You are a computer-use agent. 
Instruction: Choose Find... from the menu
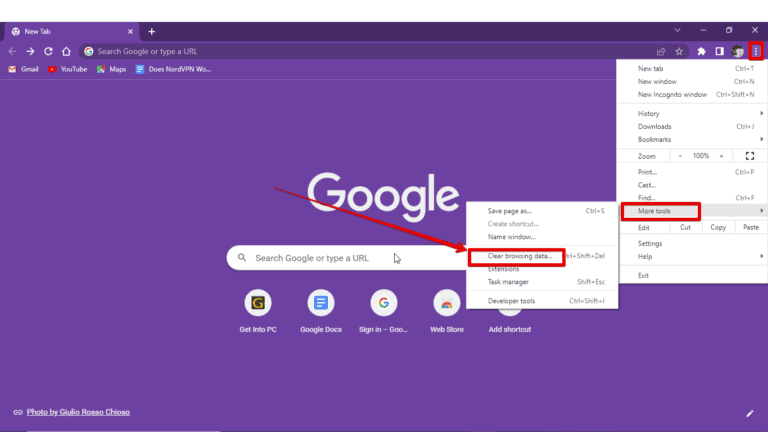point(693,197)
